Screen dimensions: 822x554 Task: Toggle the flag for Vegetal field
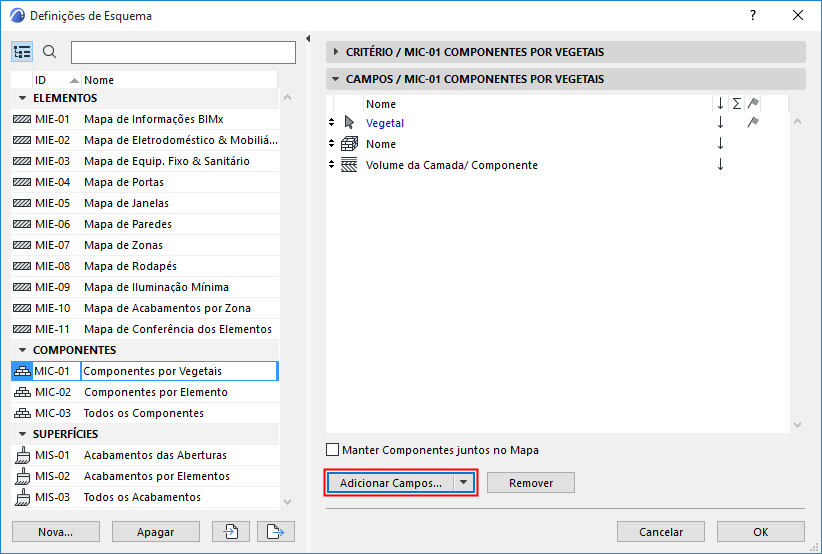(753, 122)
